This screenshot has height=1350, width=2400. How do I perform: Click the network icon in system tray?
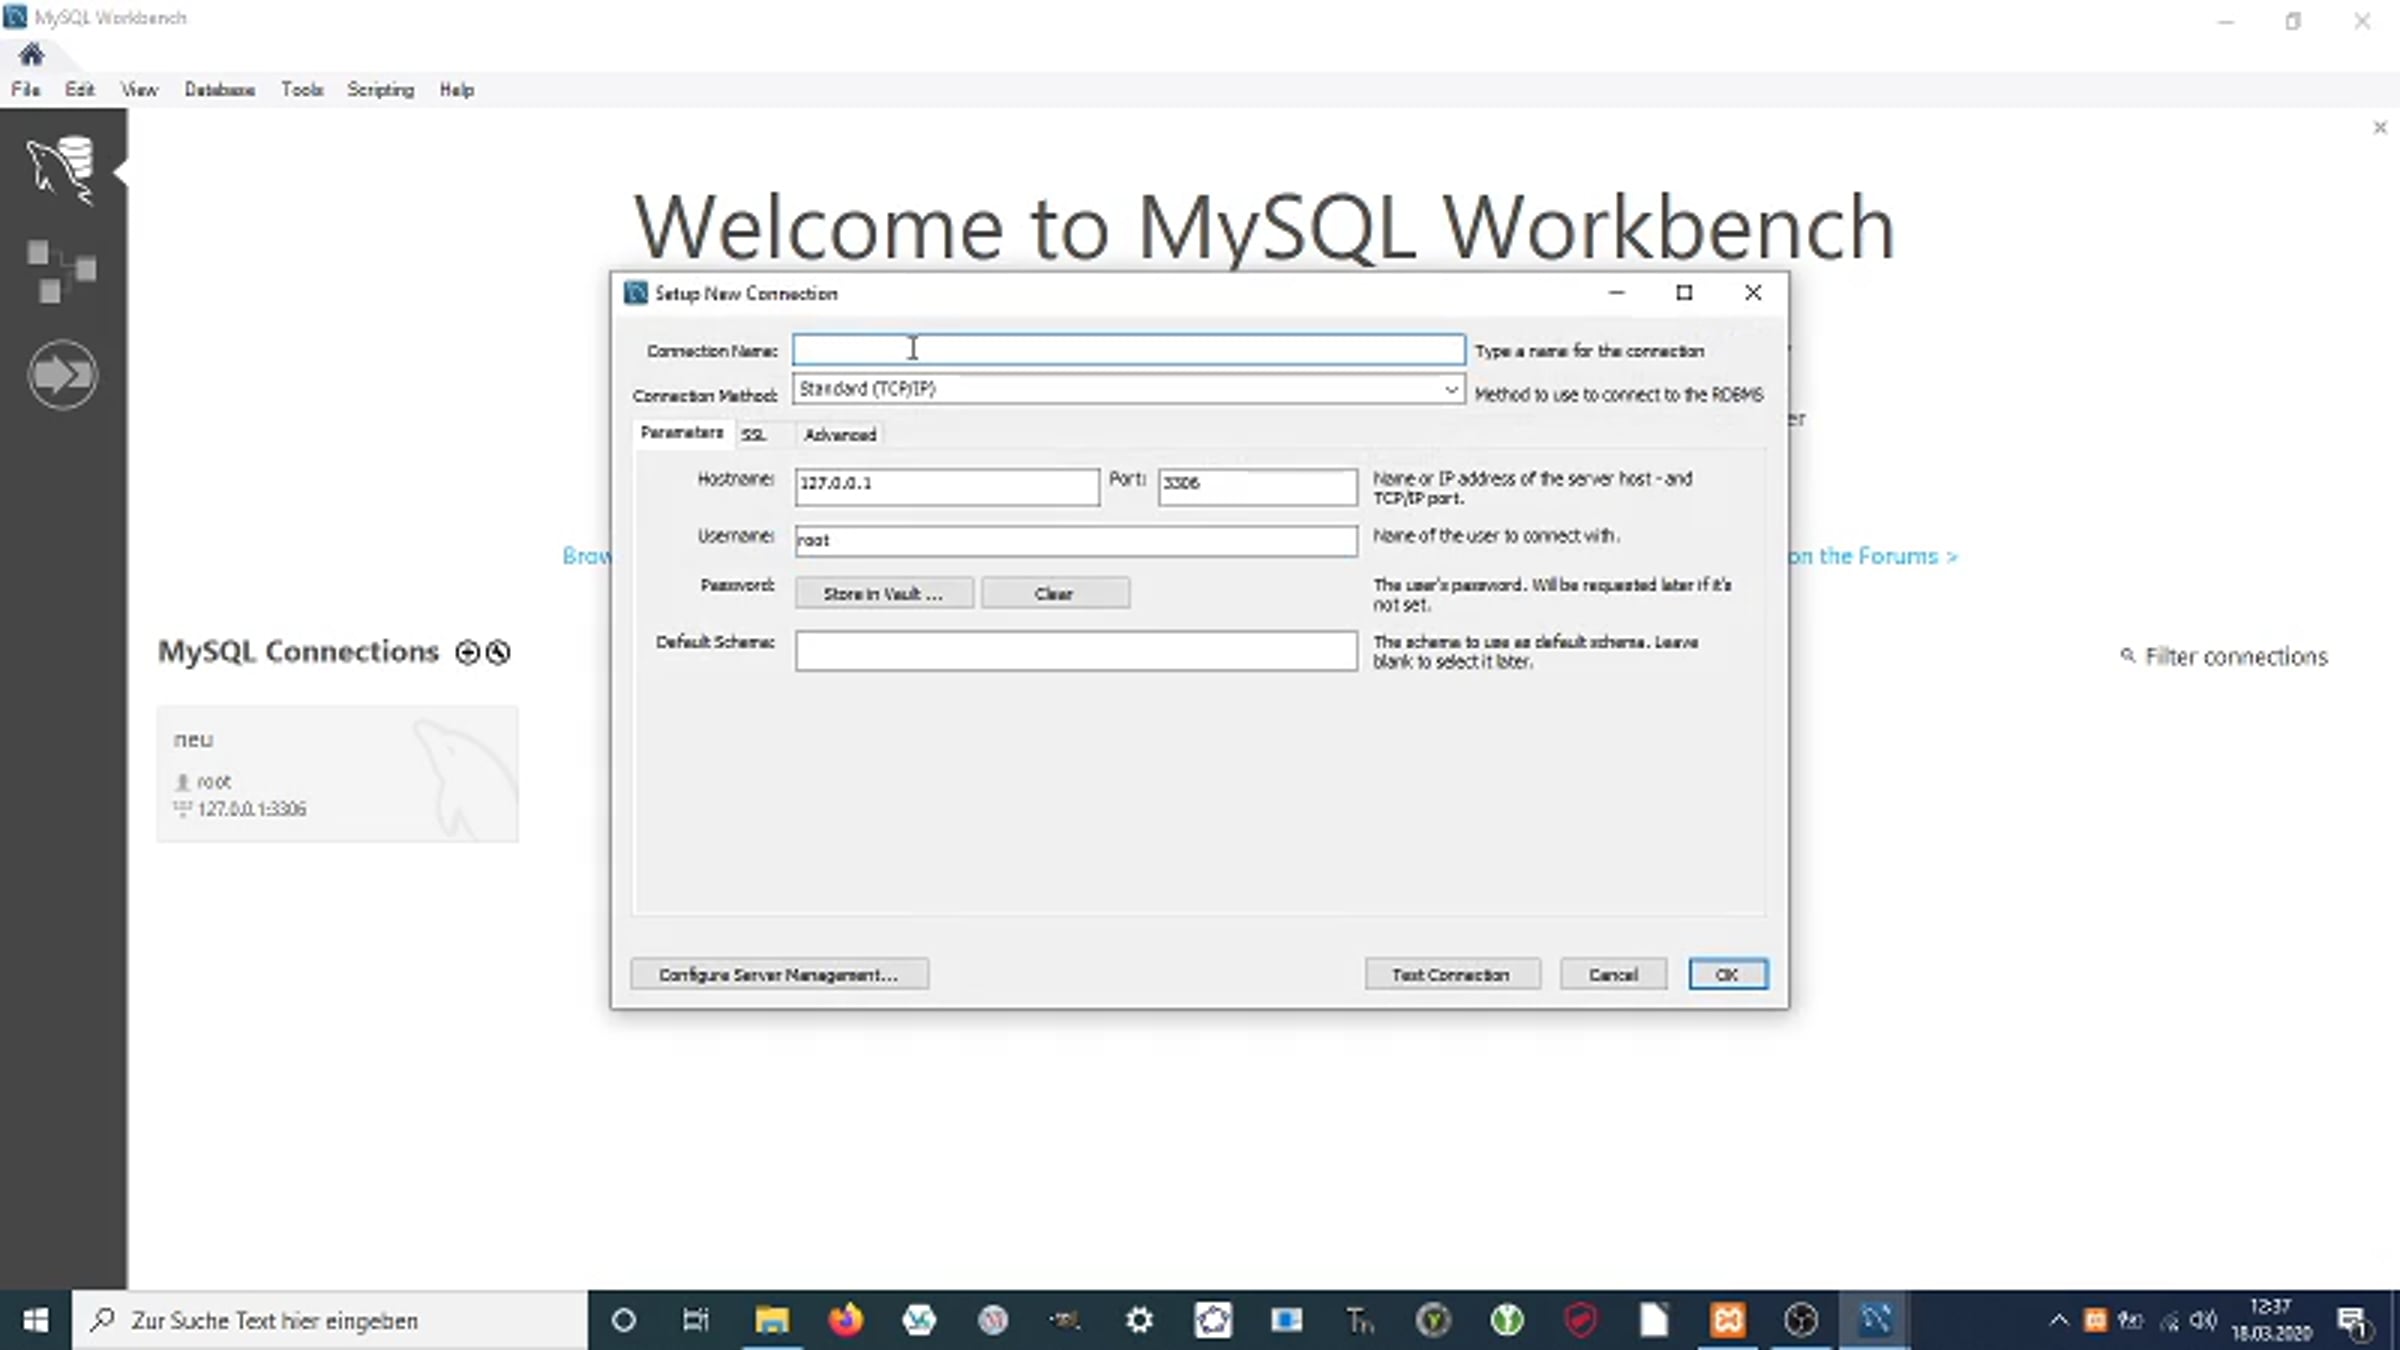(2168, 1321)
